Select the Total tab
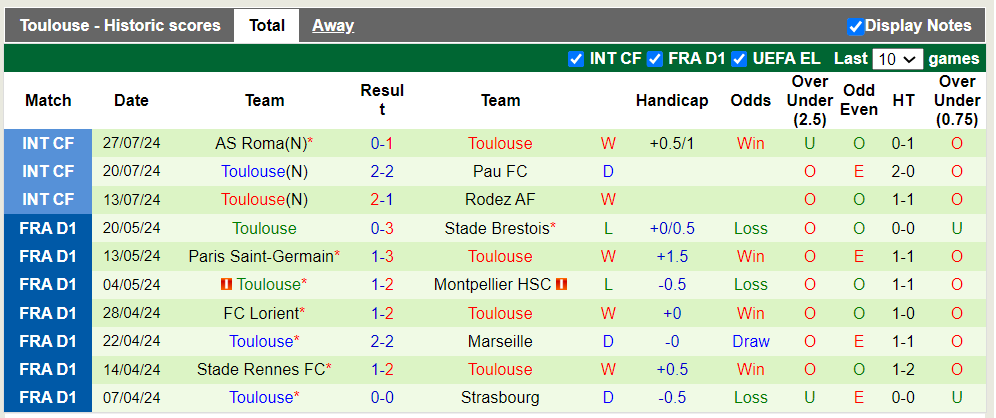Viewport: 996px width, 418px height. [x=267, y=26]
